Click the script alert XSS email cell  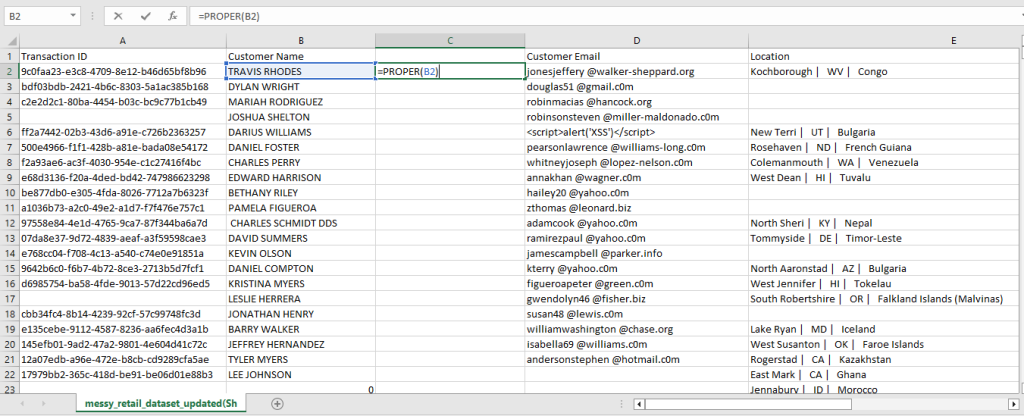637,132
